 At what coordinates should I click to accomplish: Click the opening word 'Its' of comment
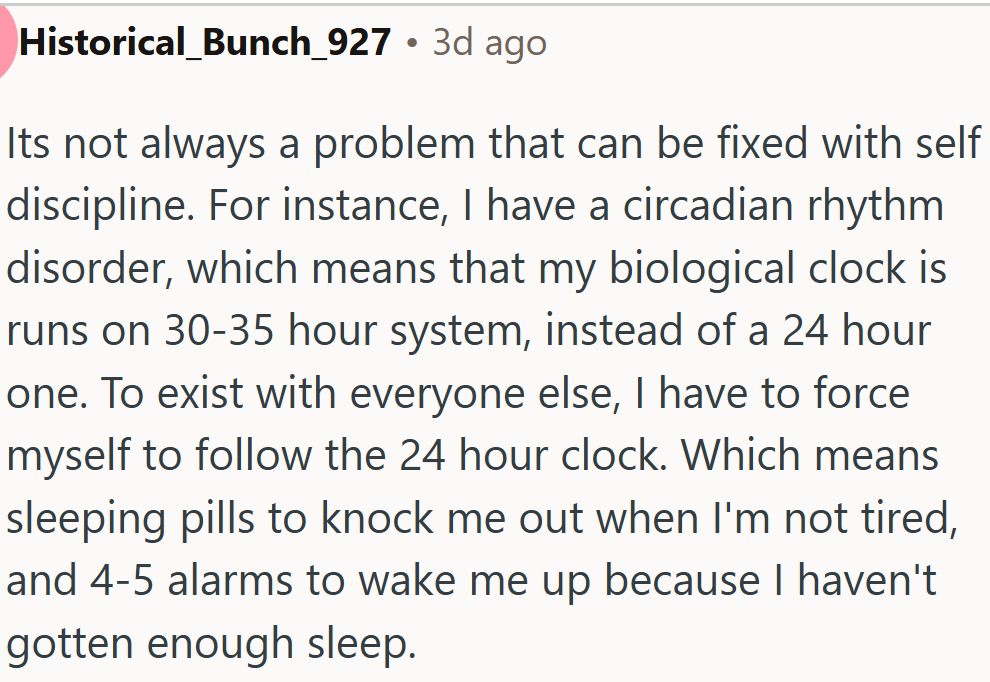point(28,143)
